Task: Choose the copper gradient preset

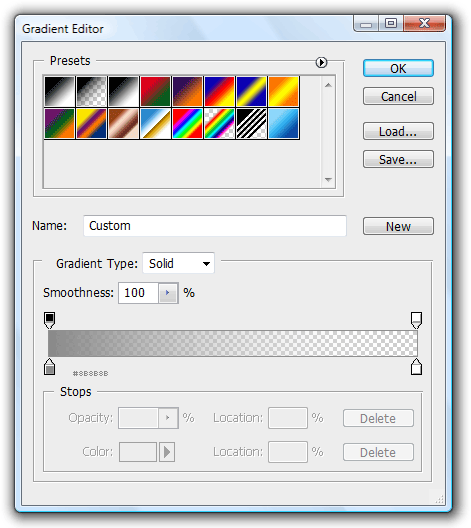Action: (x=123, y=123)
